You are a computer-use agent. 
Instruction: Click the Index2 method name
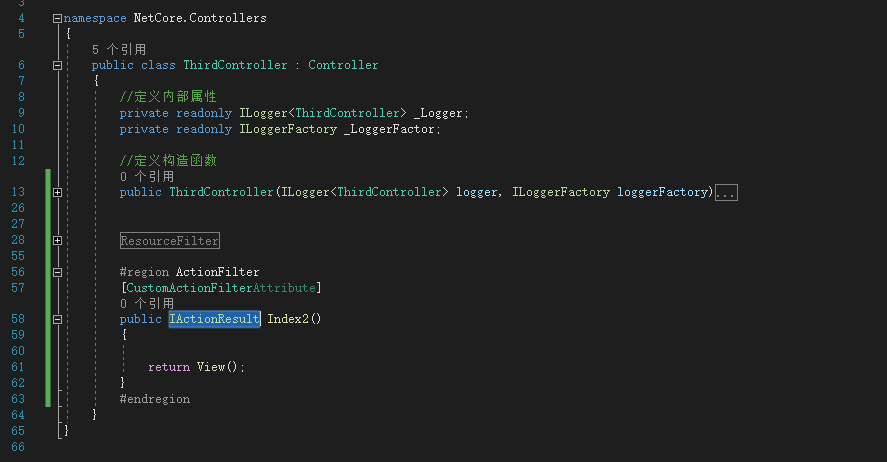click(288, 319)
